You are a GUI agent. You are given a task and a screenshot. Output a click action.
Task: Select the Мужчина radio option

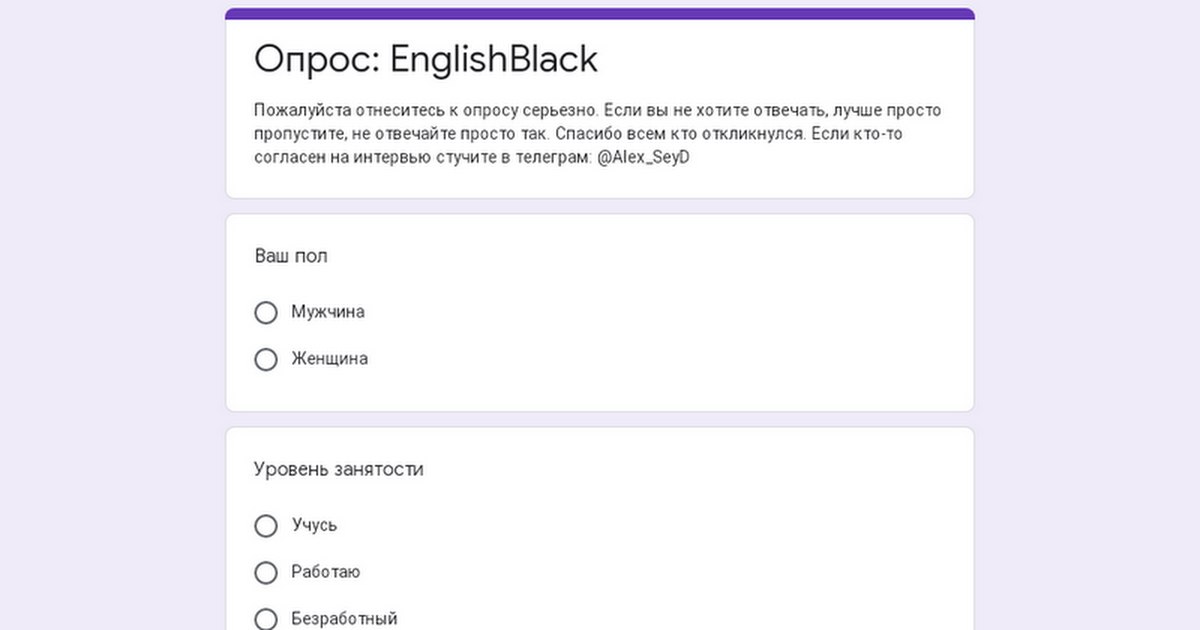pos(266,313)
